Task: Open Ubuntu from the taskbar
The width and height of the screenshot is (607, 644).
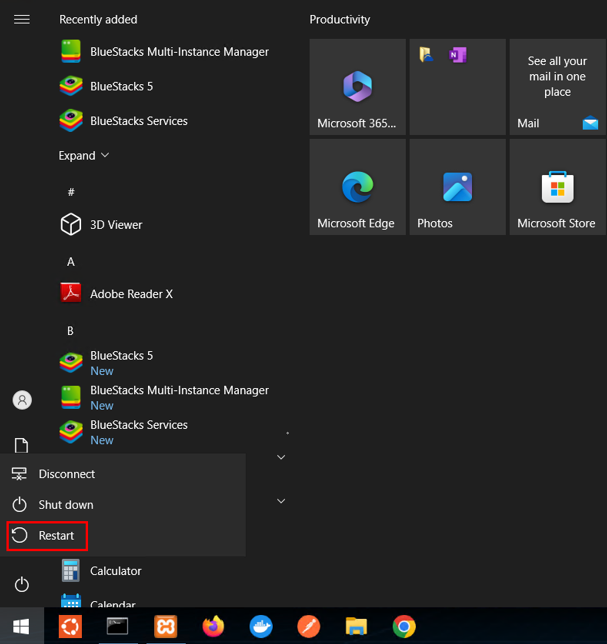Action: point(70,626)
